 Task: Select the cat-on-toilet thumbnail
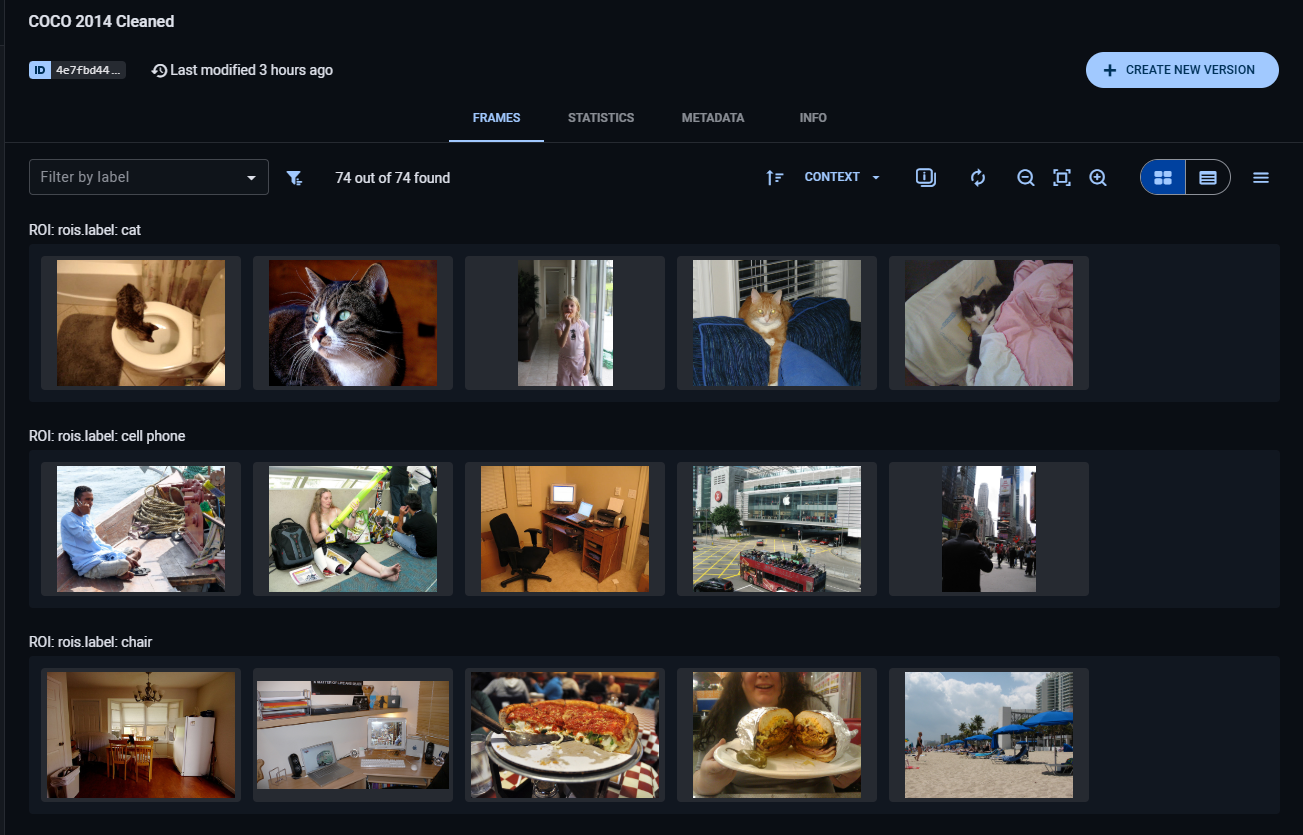(140, 322)
